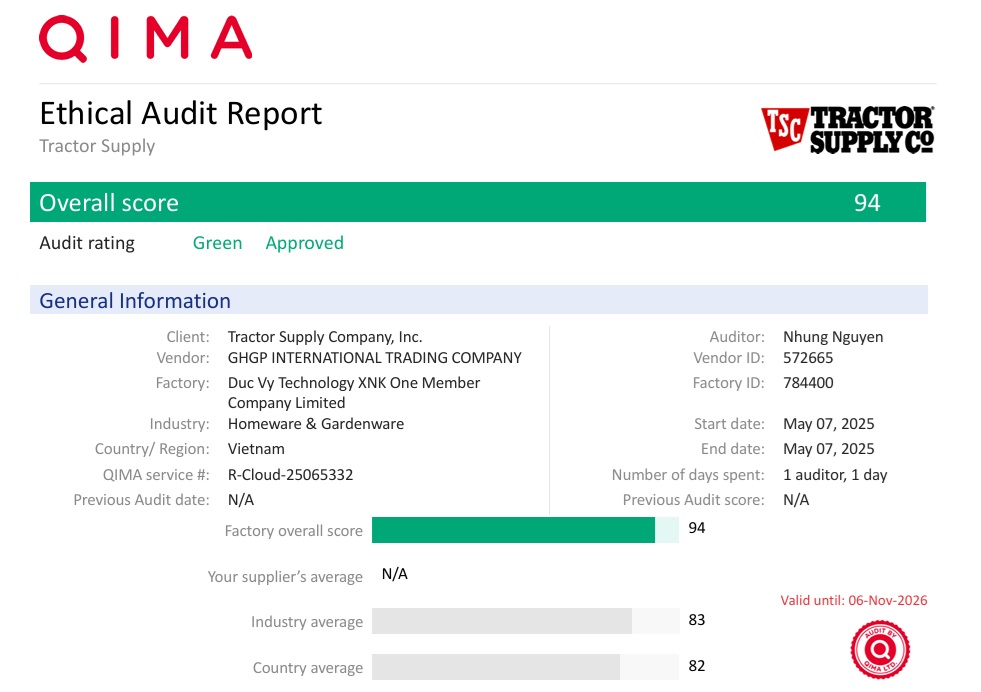This screenshot has width=981, height=692.
Task: Click the Industry average gray bar
Action: (501, 621)
